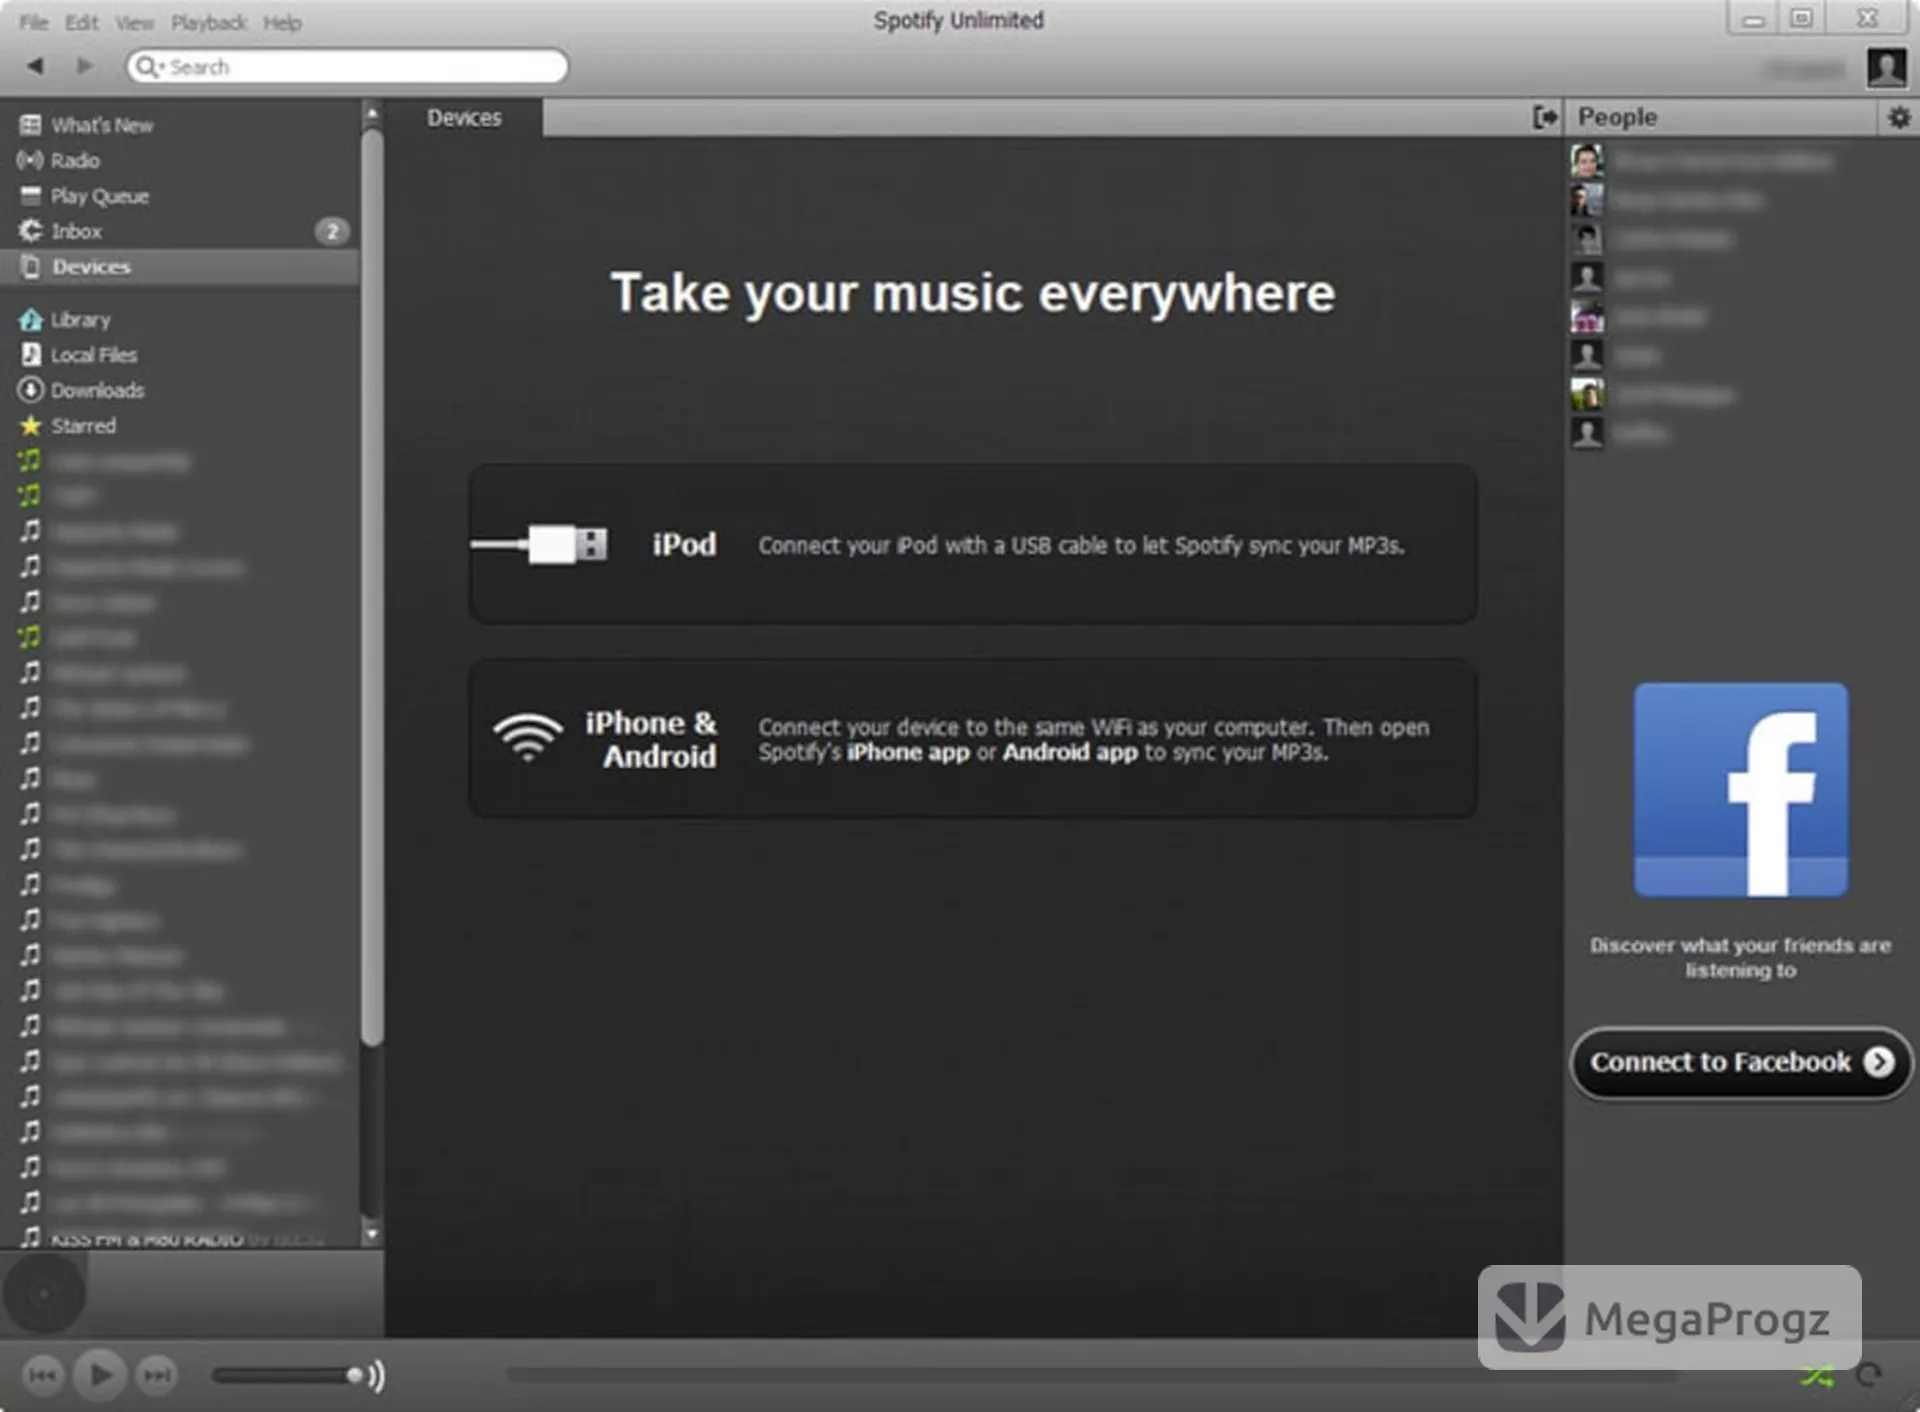Click the play button
1920x1412 pixels.
pyautogui.click(x=100, y=1375)
